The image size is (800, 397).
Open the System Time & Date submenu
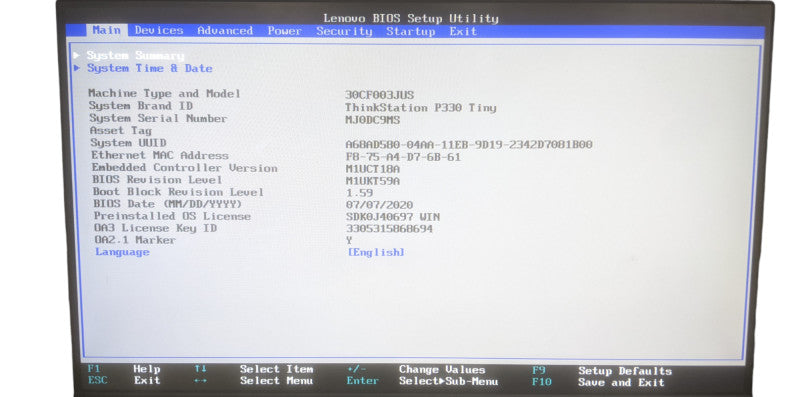pos(149,68)
